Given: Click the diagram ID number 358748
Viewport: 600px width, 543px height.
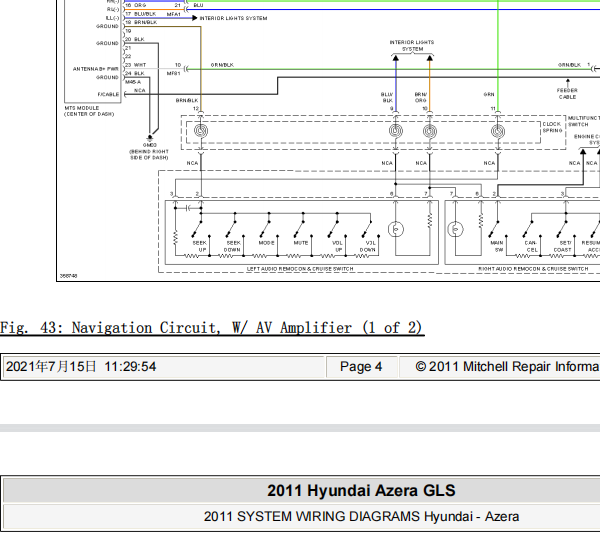Looking at the screenshot, I should pos(68,276).
